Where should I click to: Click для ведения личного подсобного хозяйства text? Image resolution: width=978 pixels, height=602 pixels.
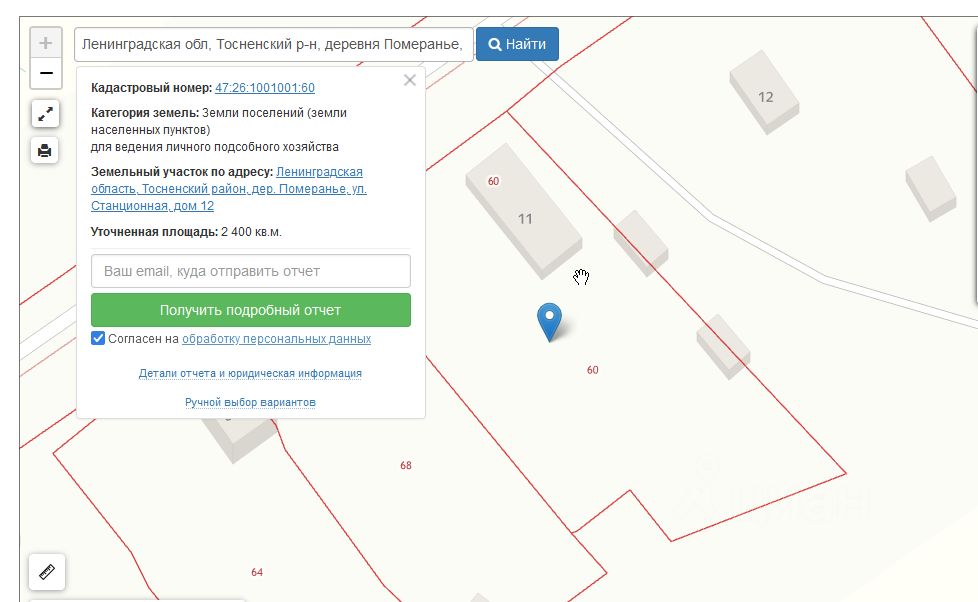215,147
